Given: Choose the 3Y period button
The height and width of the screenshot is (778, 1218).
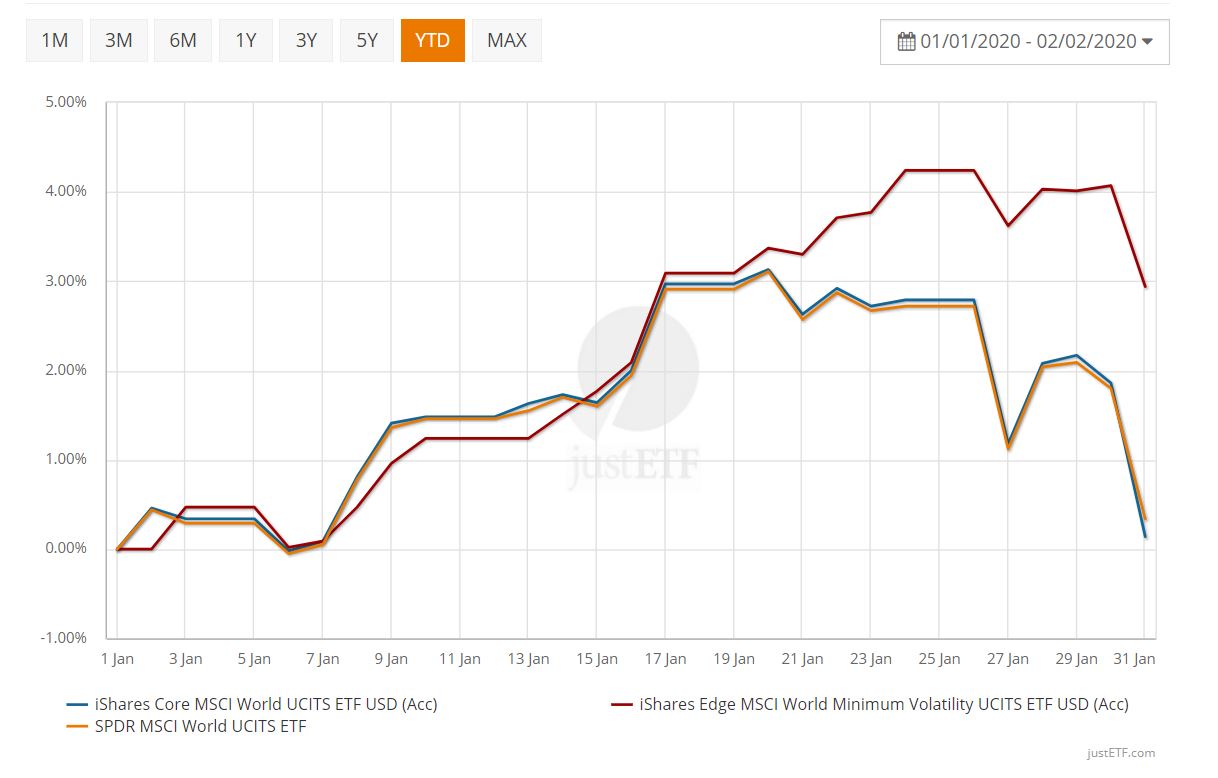Looking at the screenshot, I should pos(306,41).
